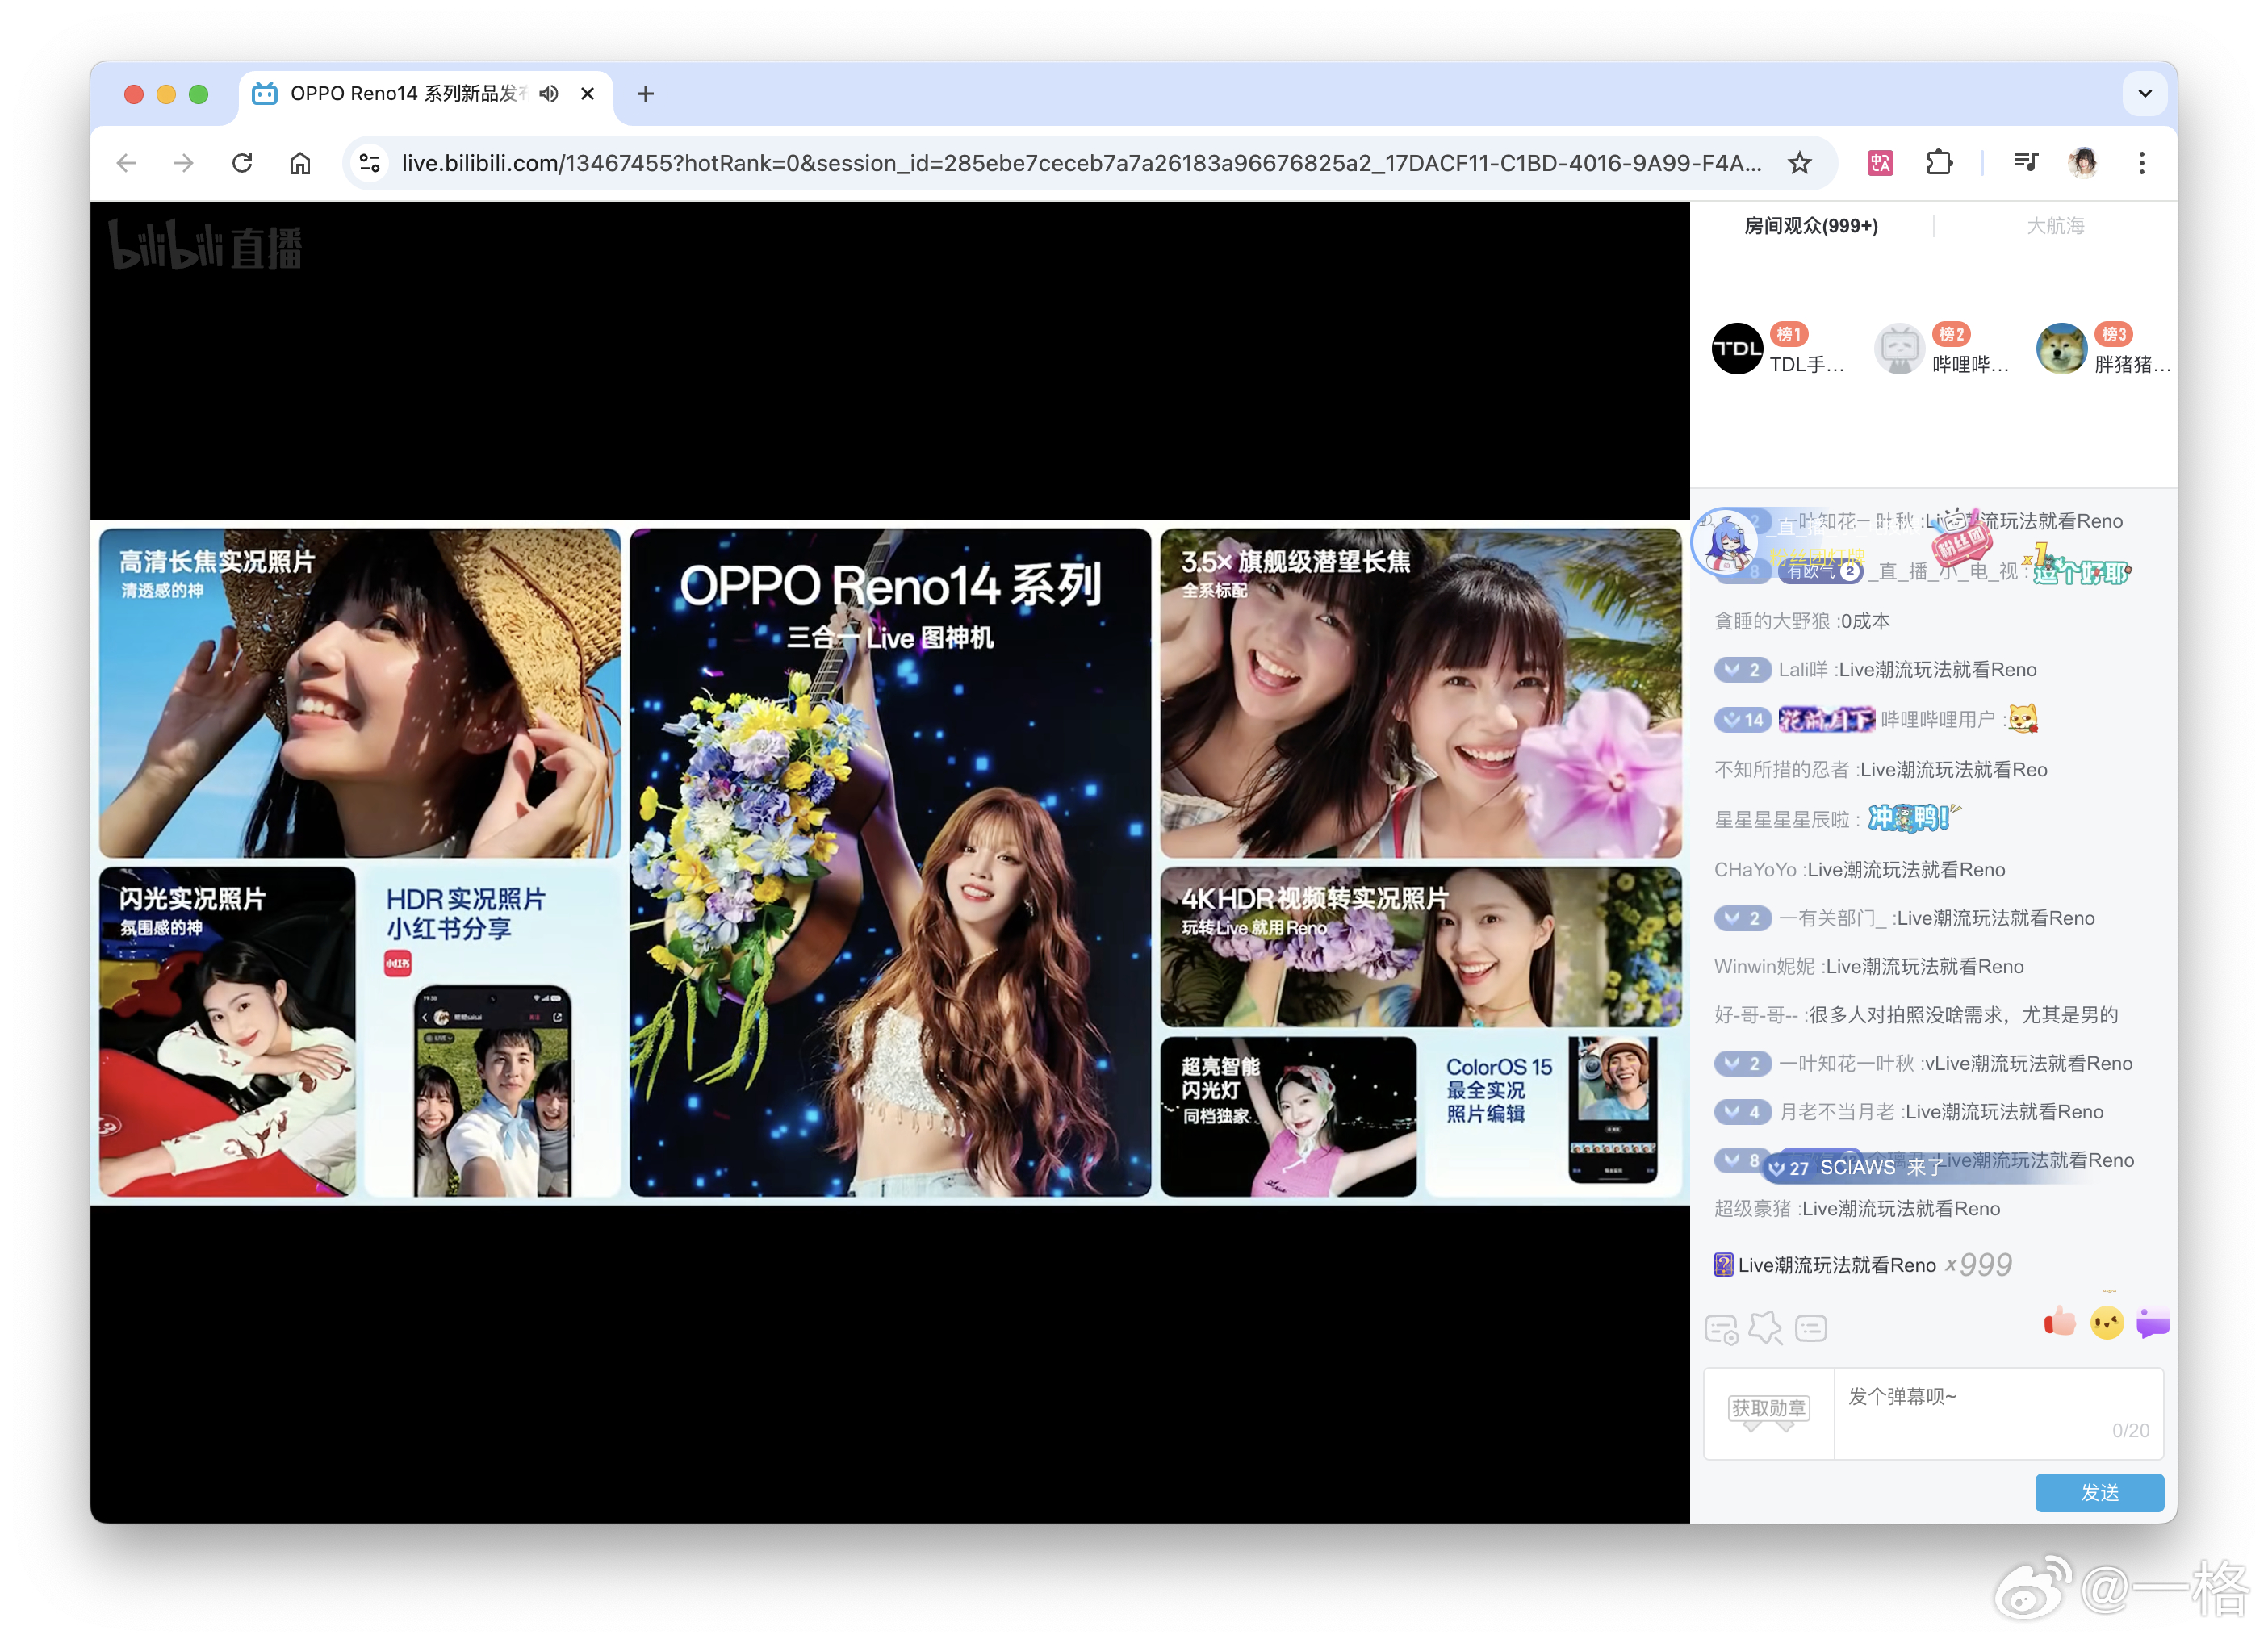The width and height of the screenshot is (2268, 1643).
Task: Click the 好-哥-哥-- chat message
Action: point(1916,1015)
